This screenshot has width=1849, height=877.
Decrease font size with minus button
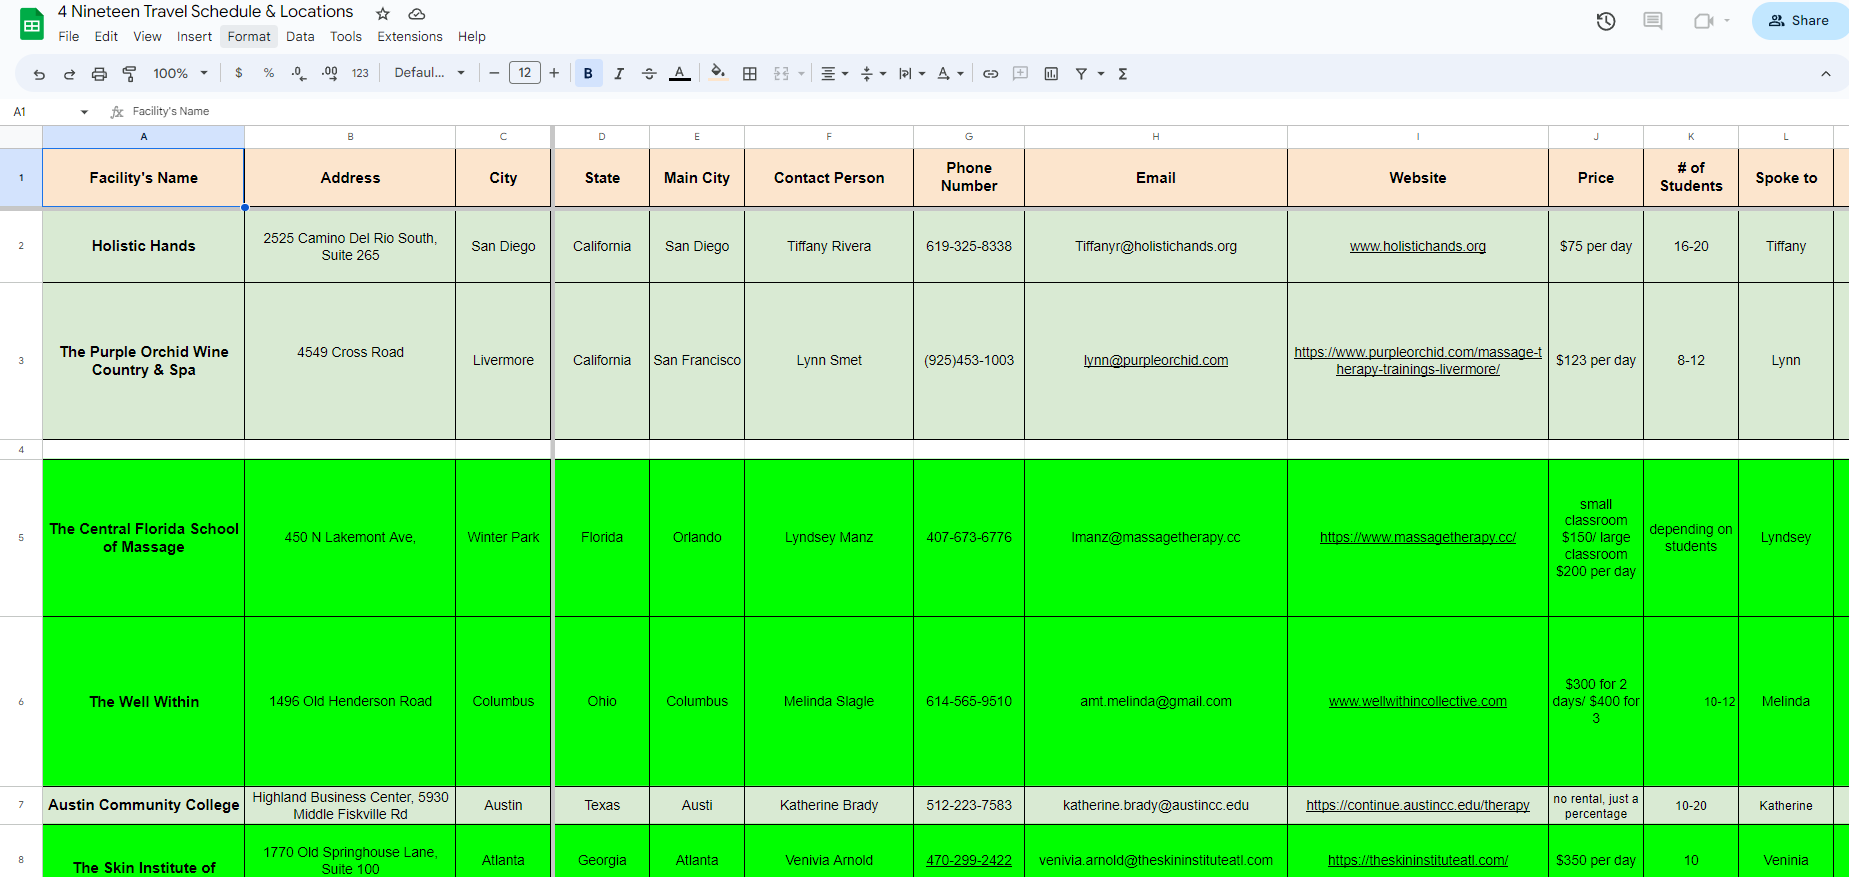[x=494, y=73]
